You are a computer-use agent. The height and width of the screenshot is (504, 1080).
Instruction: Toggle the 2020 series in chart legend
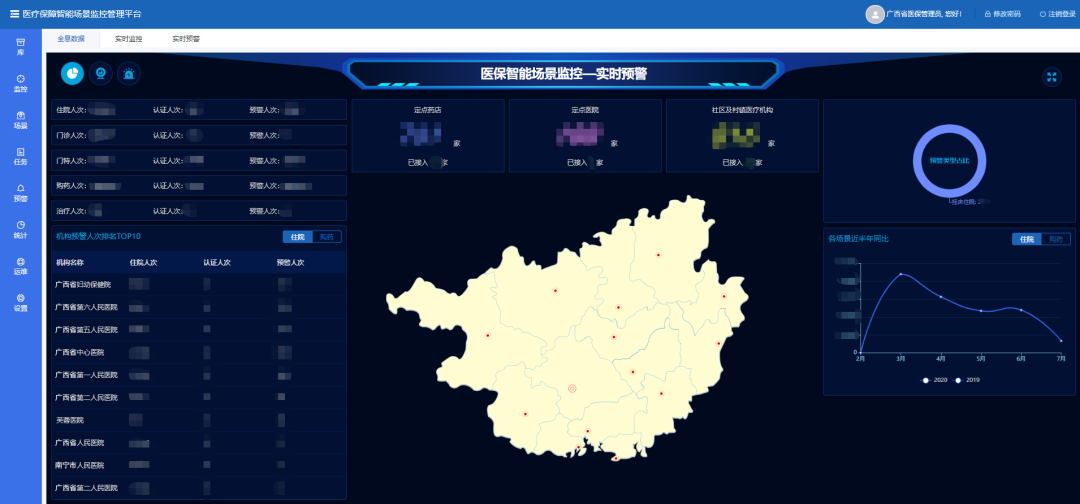[935, 380]
